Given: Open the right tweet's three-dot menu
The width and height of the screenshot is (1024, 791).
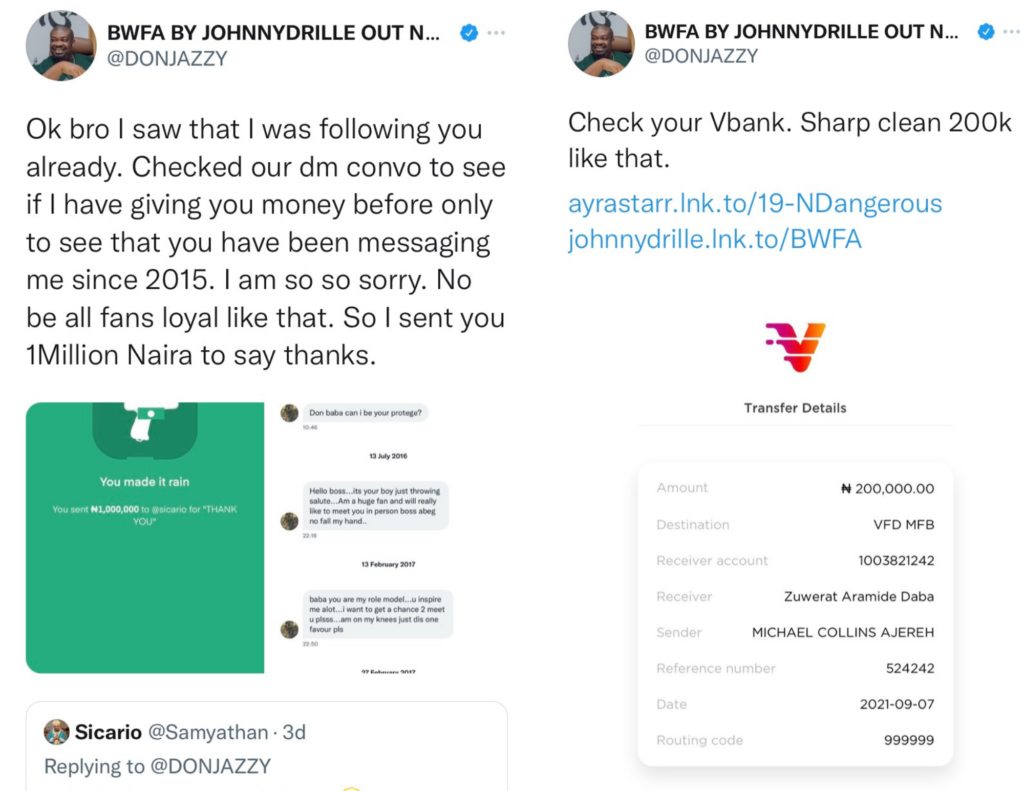Looking at the screenshot, I should tap(1011, 33).
